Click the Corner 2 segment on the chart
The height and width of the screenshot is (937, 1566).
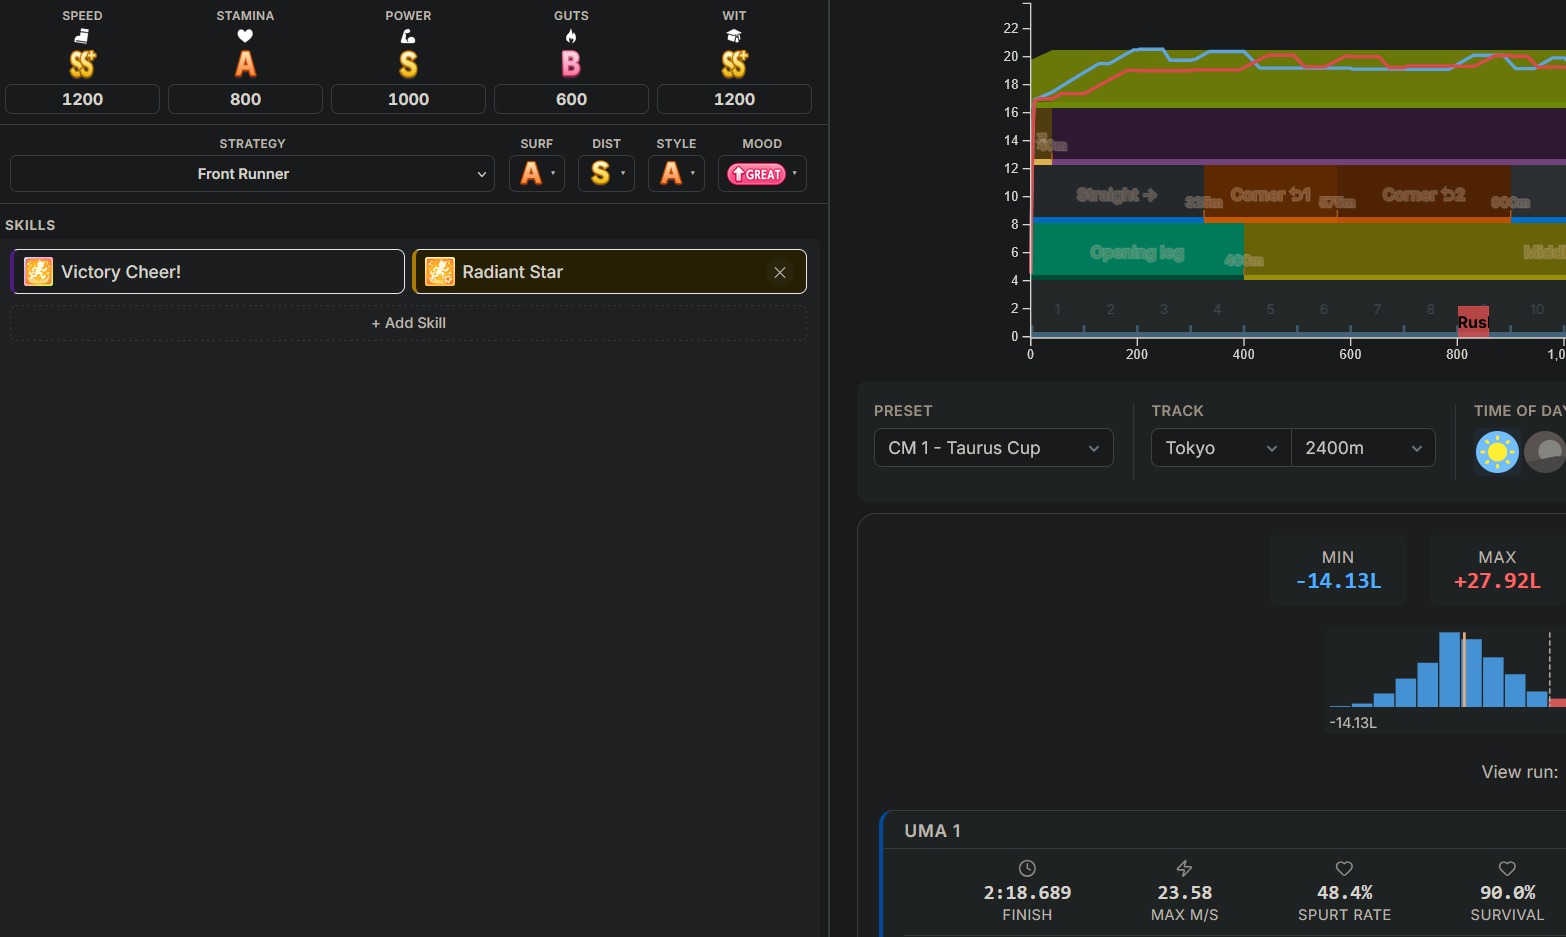pyautogui.click(x=1424, y=194)
